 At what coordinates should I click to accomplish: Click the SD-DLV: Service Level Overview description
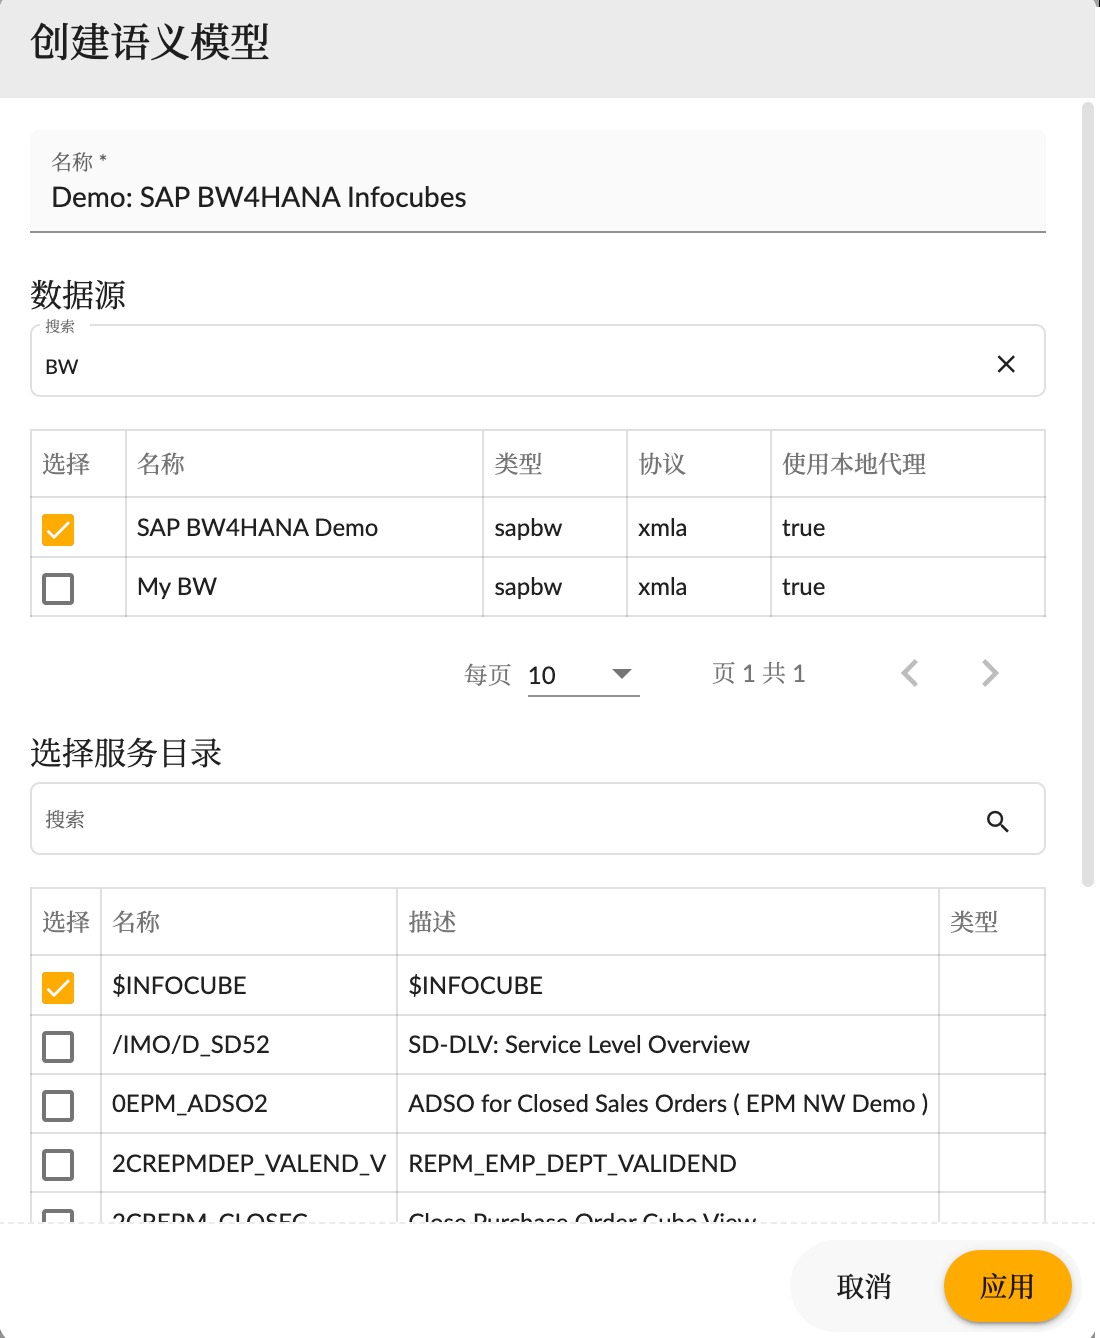click(x=577, y=1045)
